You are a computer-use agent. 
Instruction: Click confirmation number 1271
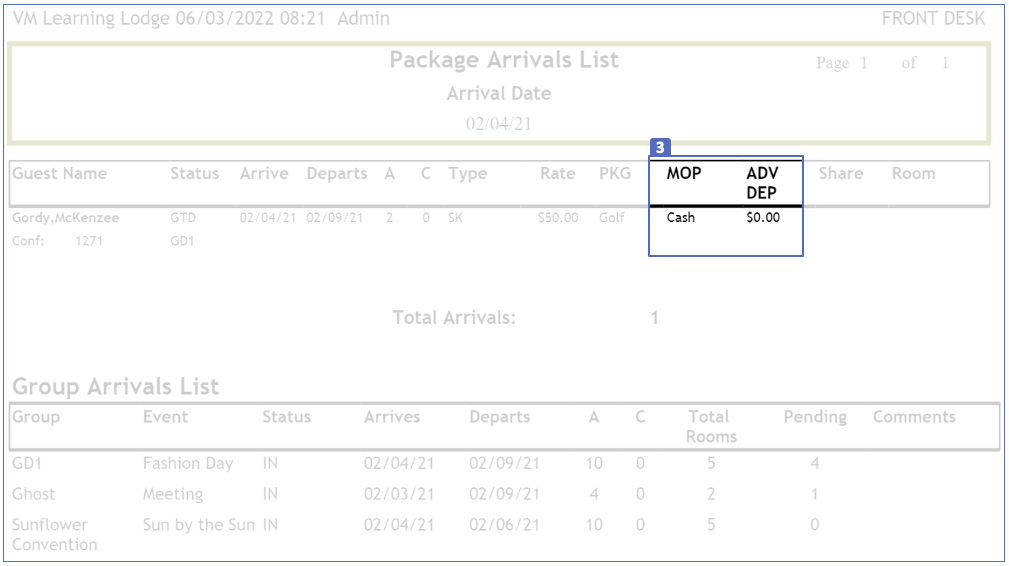(x=88, y=240)
